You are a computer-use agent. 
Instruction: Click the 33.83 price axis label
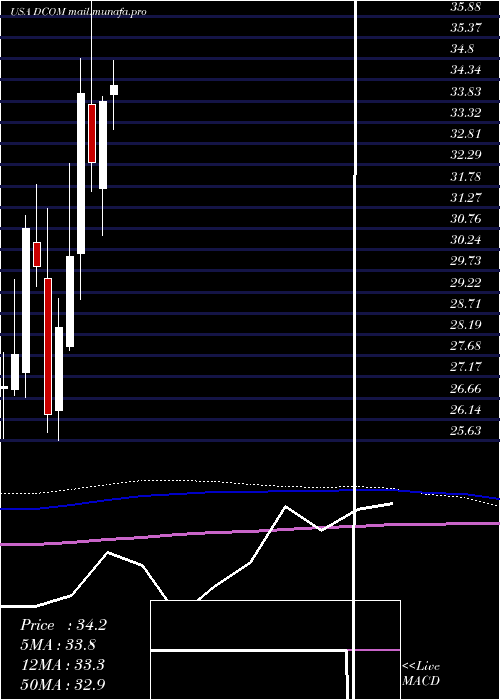(x=466, y=92)
